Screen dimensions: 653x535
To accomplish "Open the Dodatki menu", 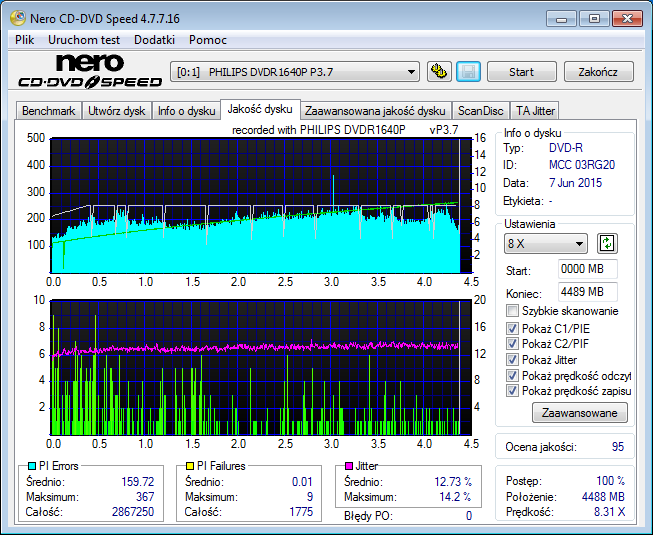I will coord(155,40).
